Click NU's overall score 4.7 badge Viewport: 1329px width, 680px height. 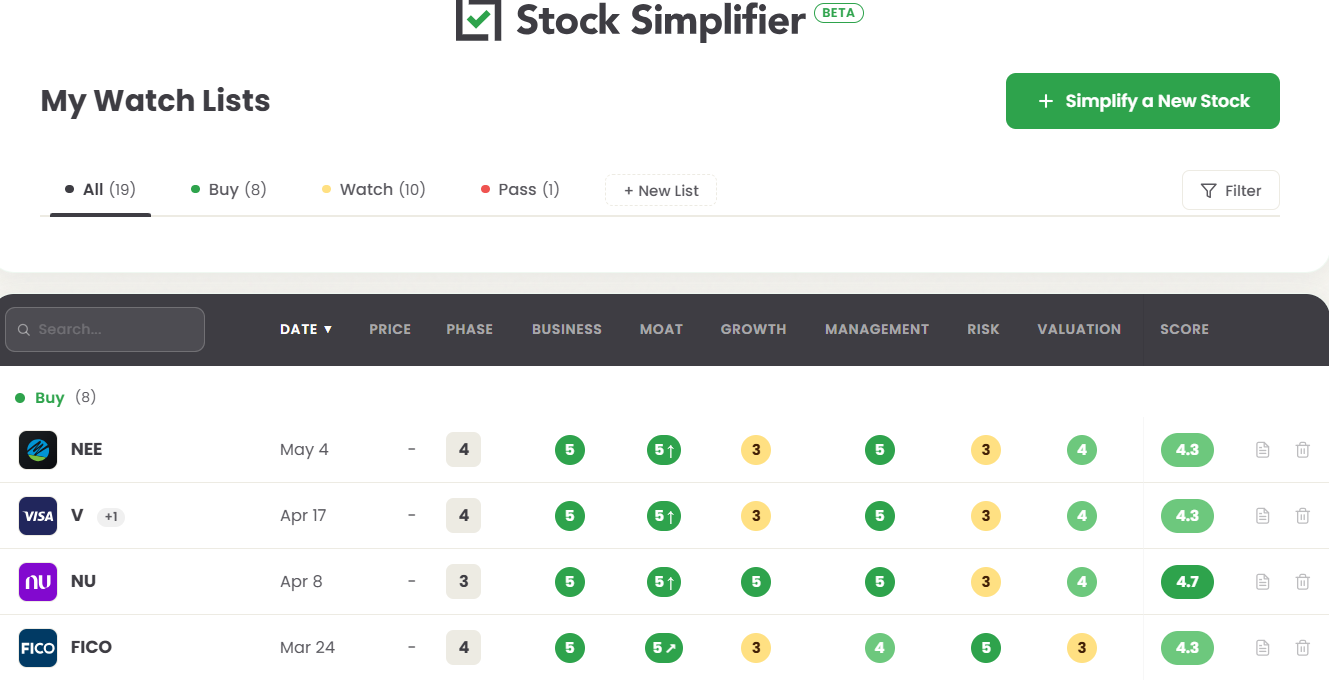tap(1187, 582)
